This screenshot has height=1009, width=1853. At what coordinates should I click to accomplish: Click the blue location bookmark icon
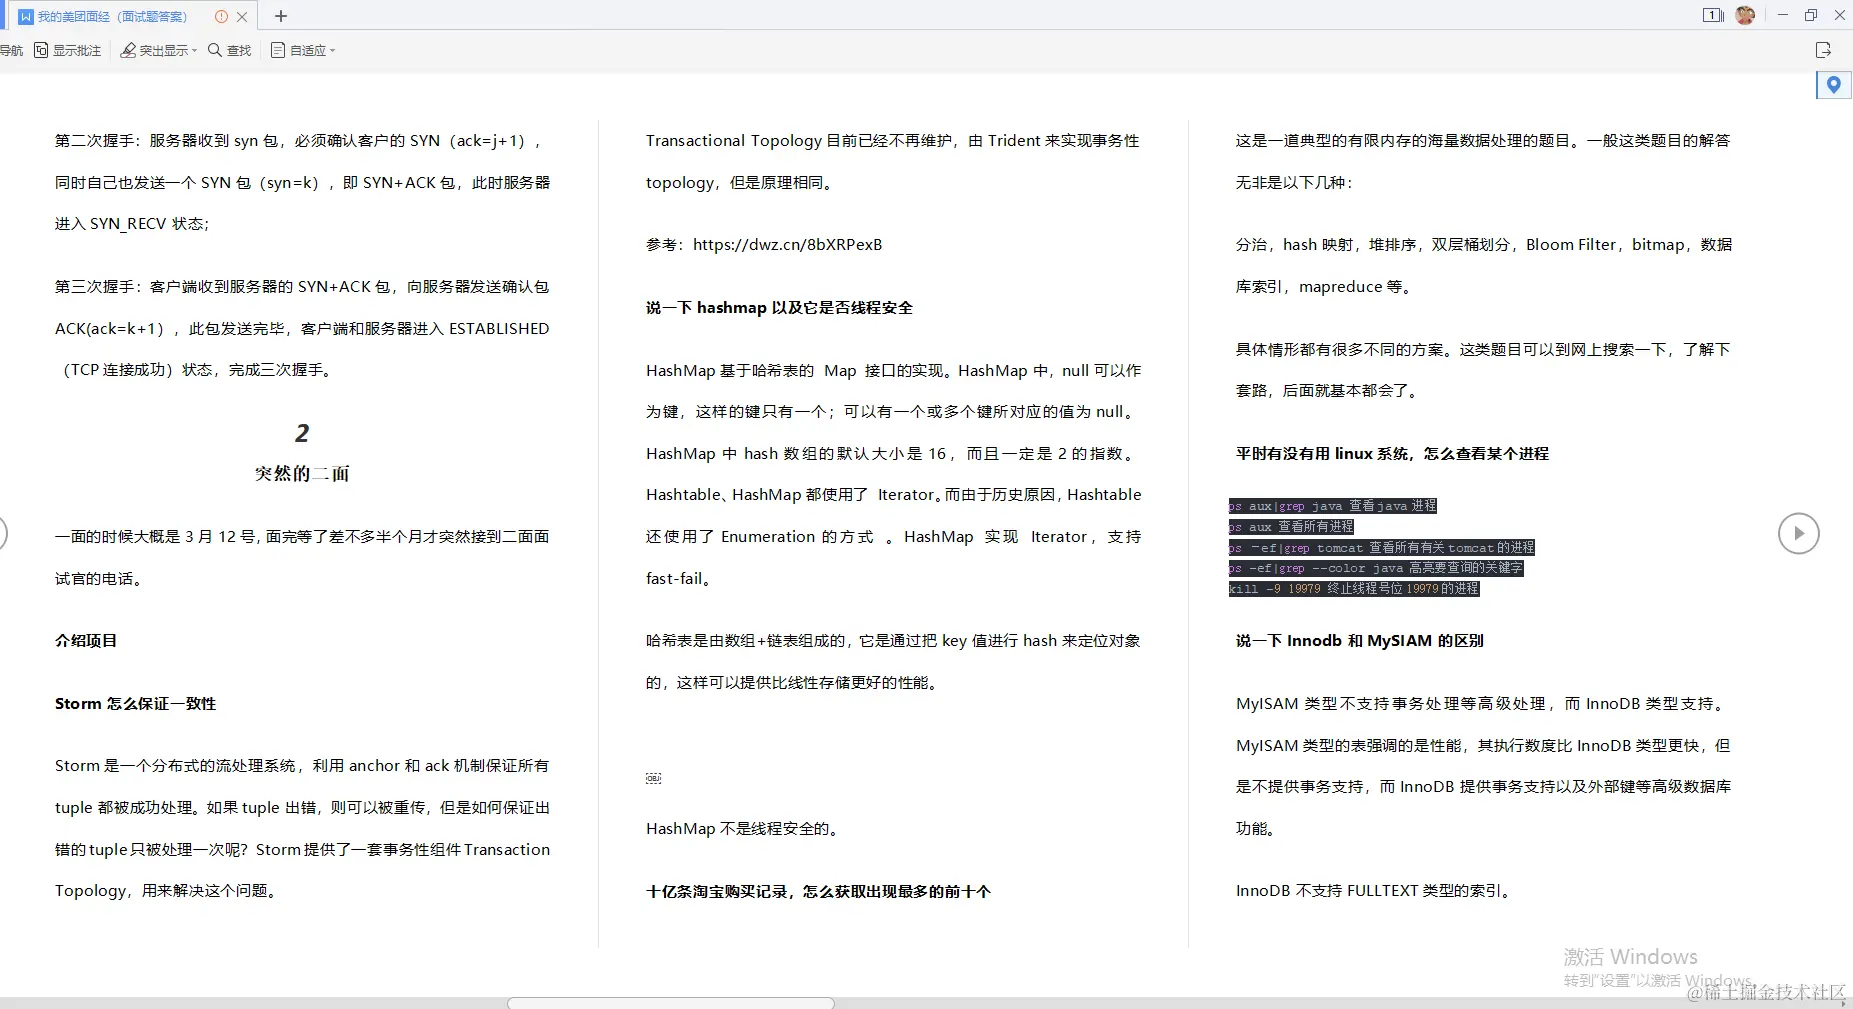(x=1834, y=85)
